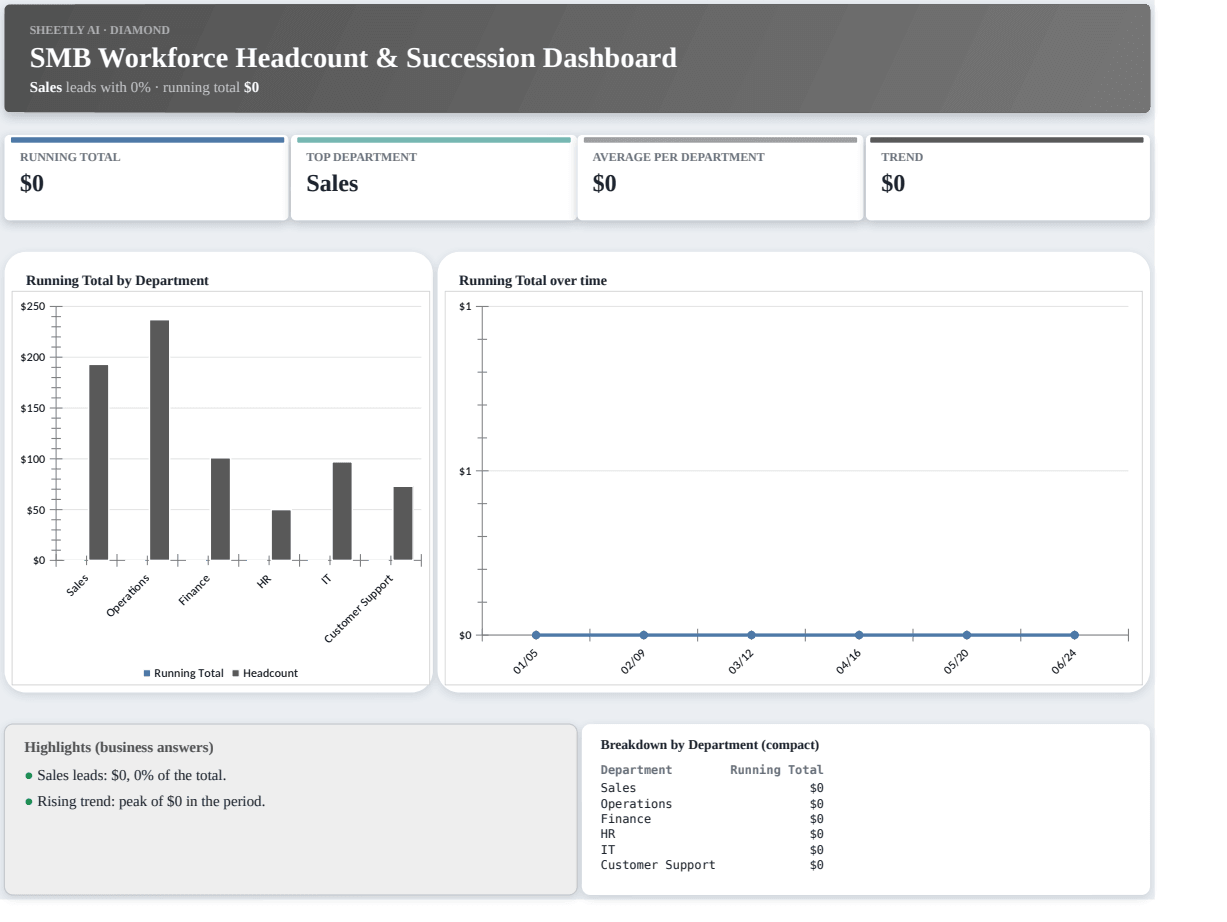Click the $100 y-axis label on bar chart

pyautogui.click(x=33, y=459)
